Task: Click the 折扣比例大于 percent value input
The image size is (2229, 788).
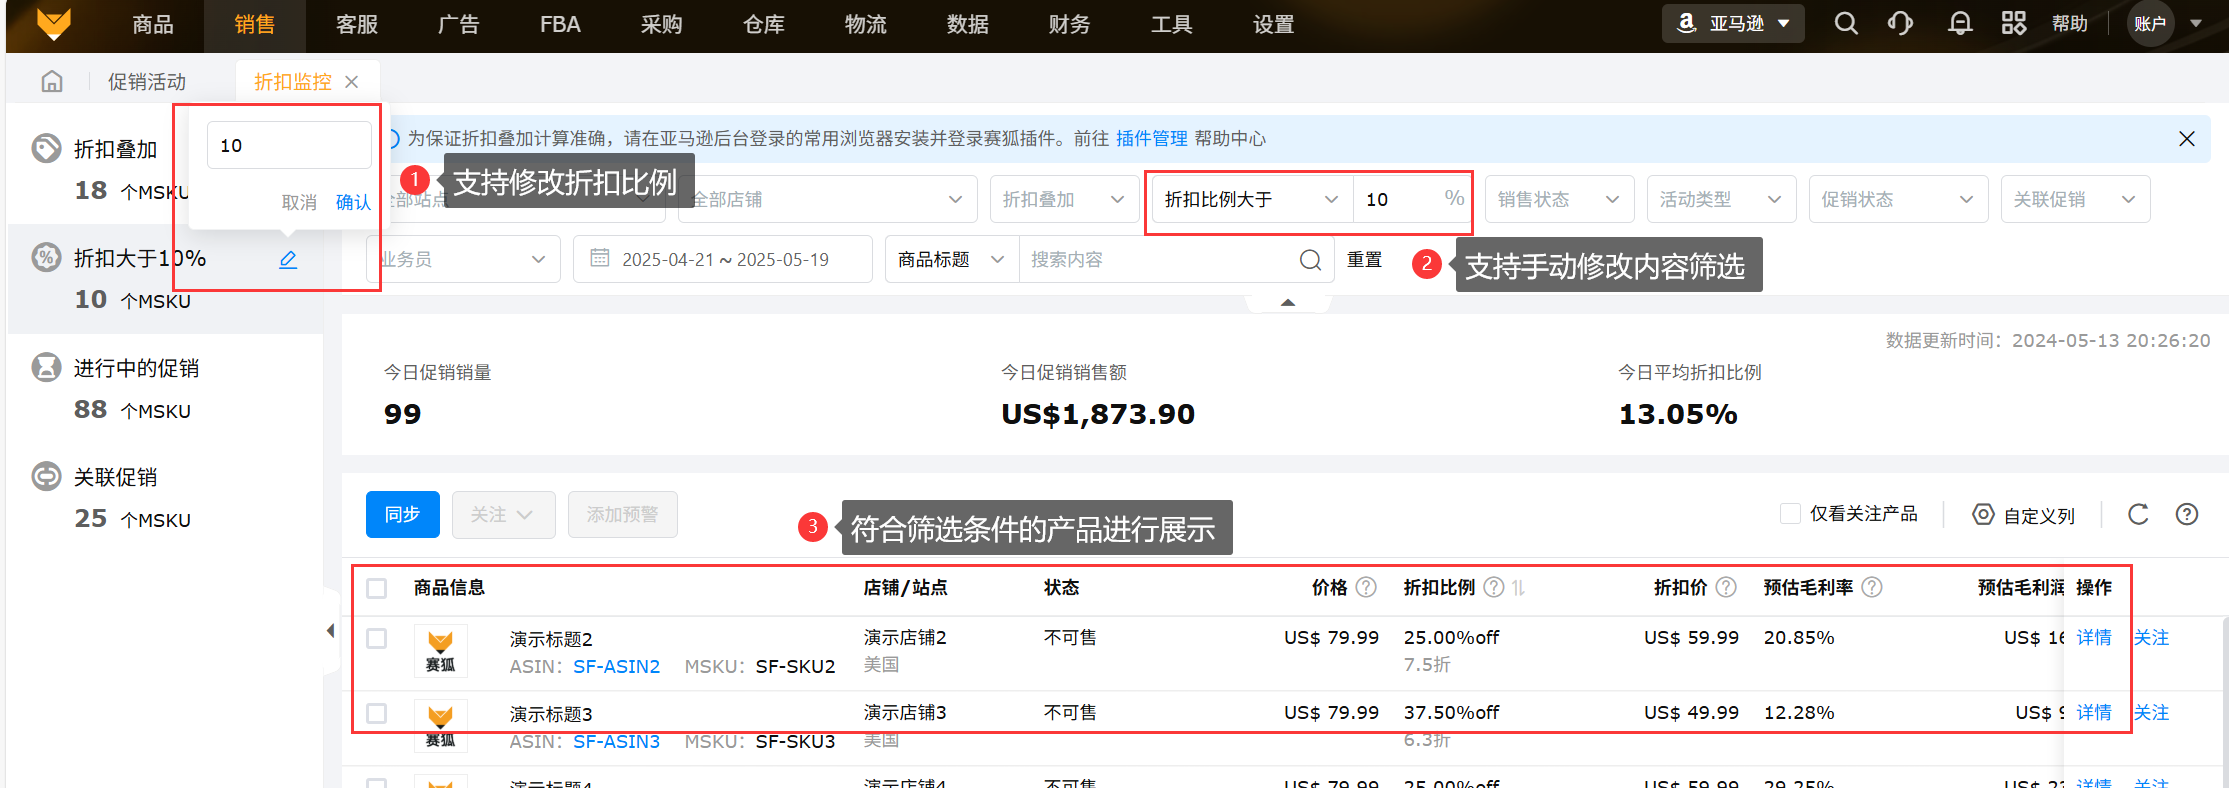Action: (x=1397, y=199)
